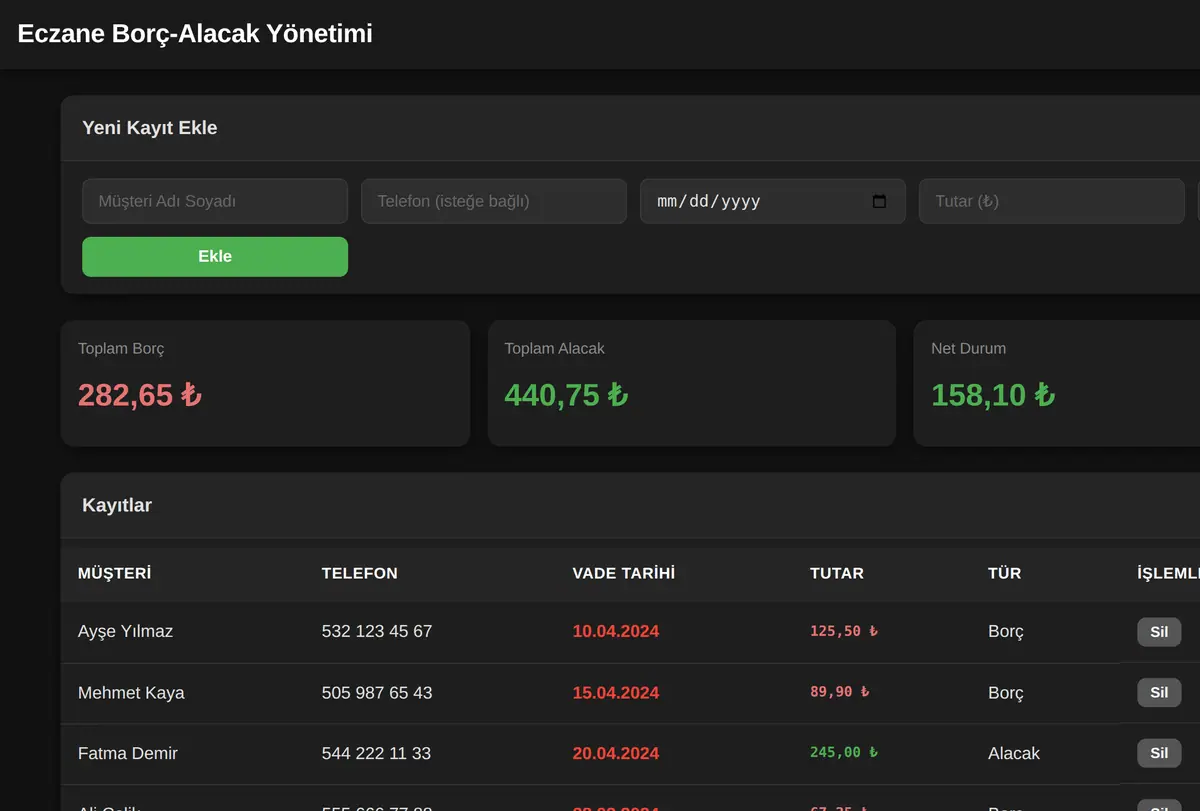Click the green Ekle button
1200x811 pixels.
point(215,256)
